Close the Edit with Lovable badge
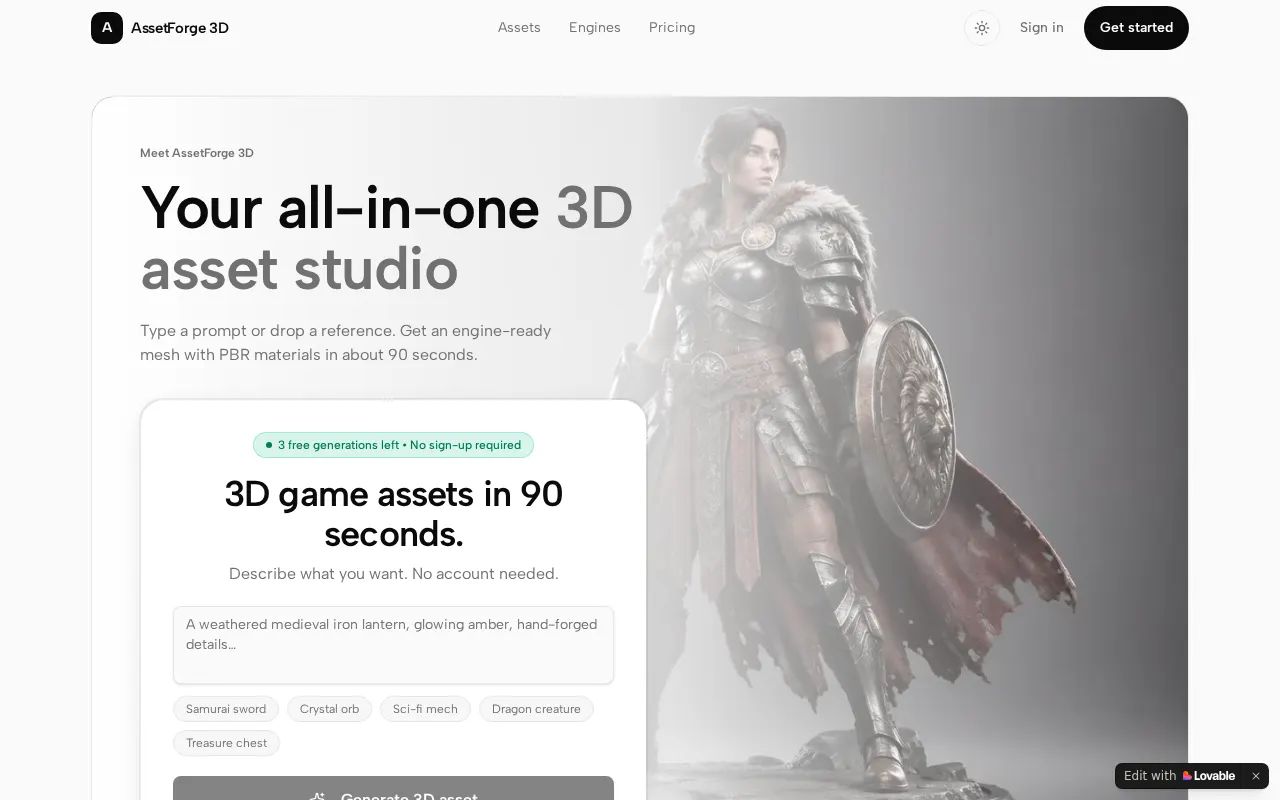Screen dimensions: 1280x800 tap(1256, 776)
